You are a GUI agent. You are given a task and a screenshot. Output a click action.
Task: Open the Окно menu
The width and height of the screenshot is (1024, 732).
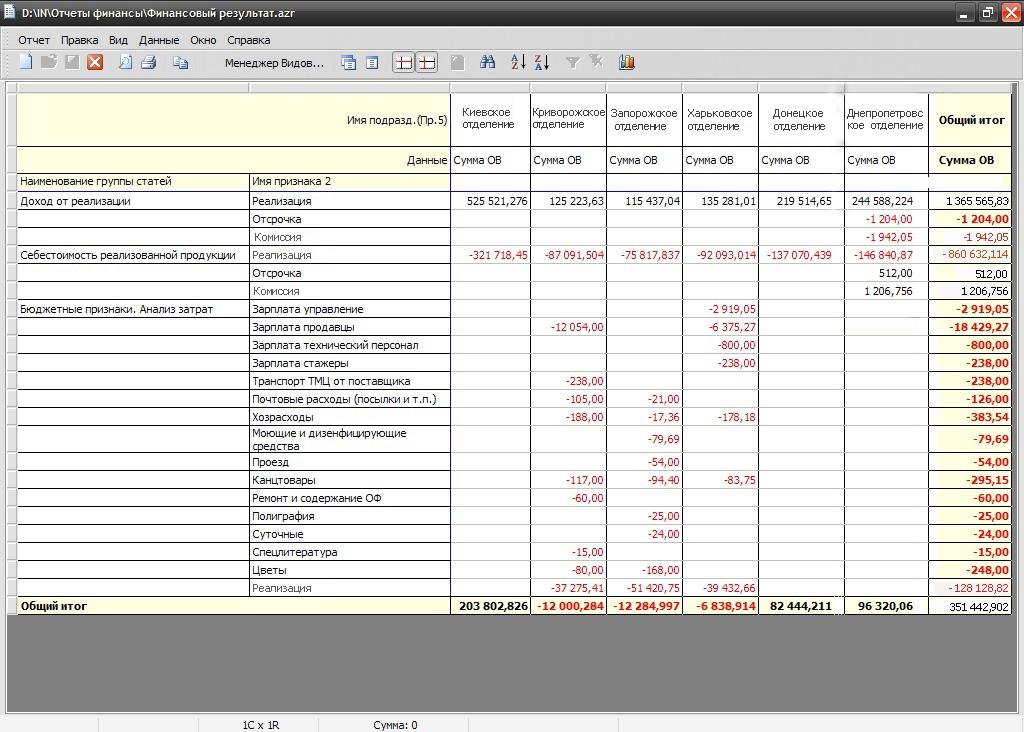[x=203, y=40]
